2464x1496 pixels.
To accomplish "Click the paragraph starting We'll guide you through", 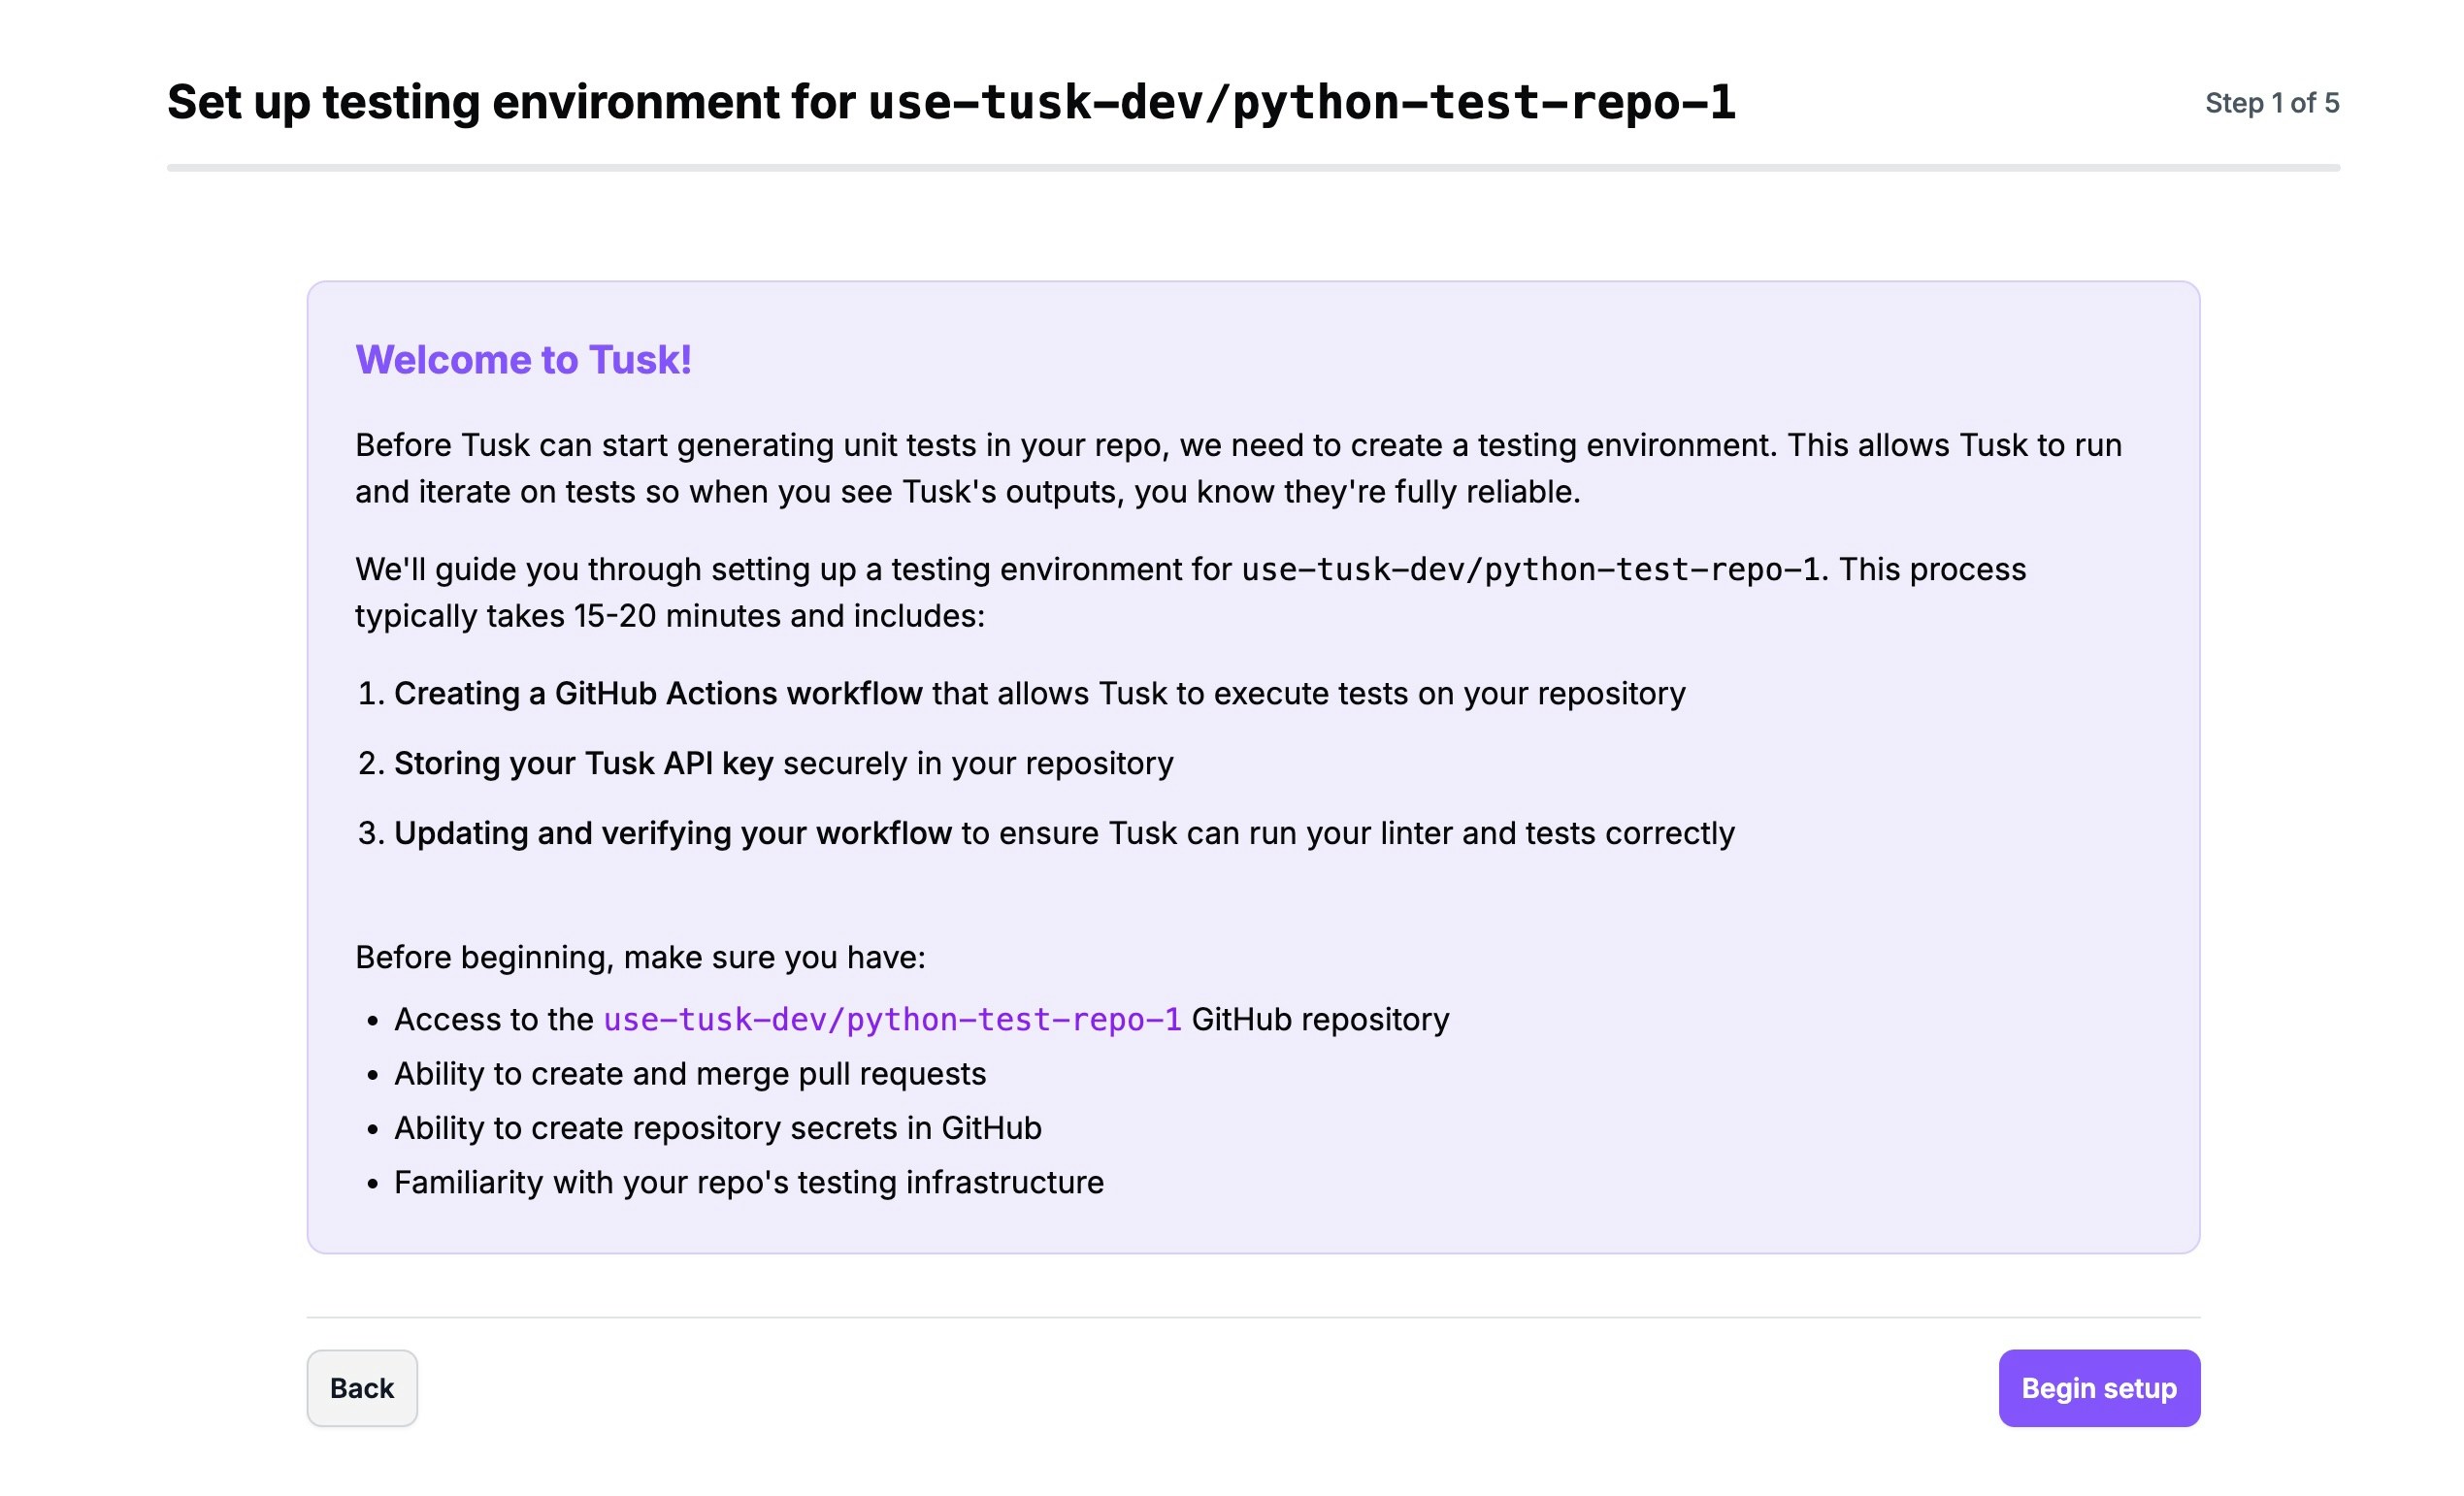I will point(1191,592).
